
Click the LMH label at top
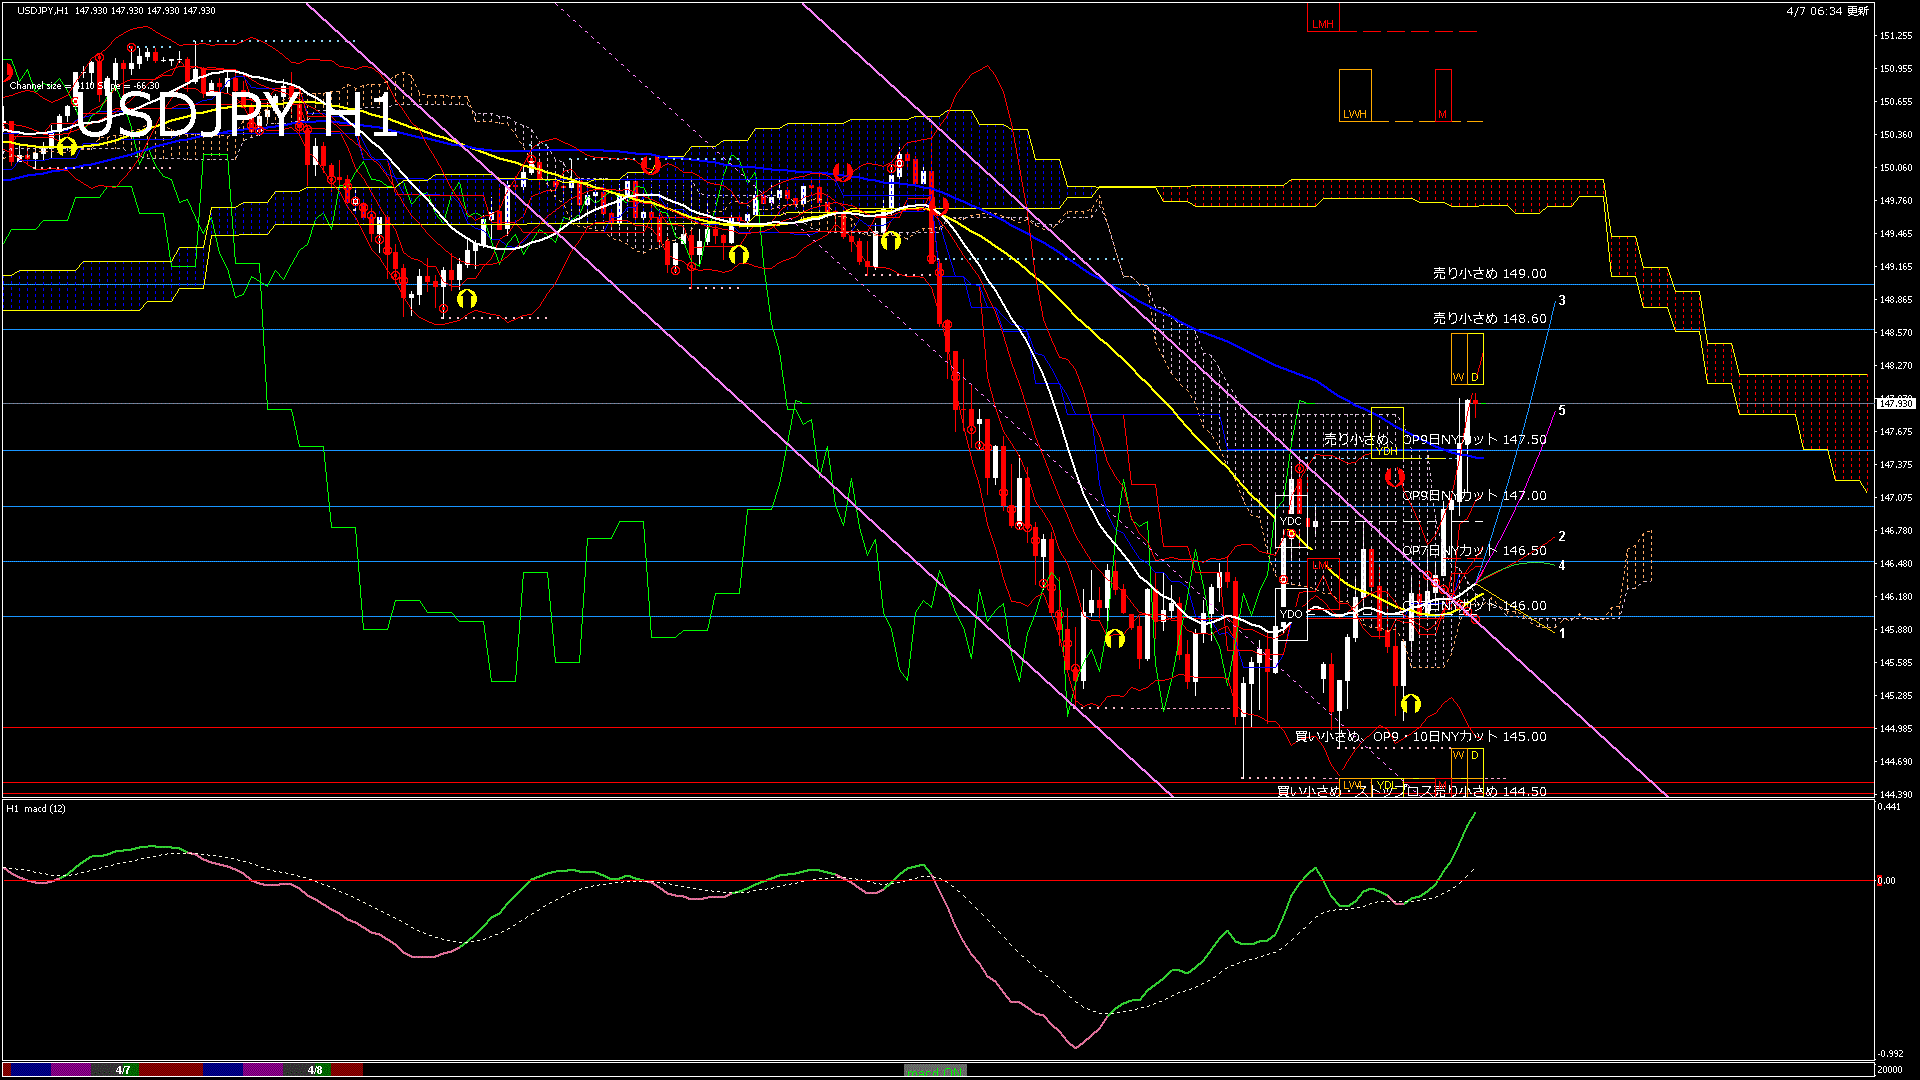[x=1323, y=24]
